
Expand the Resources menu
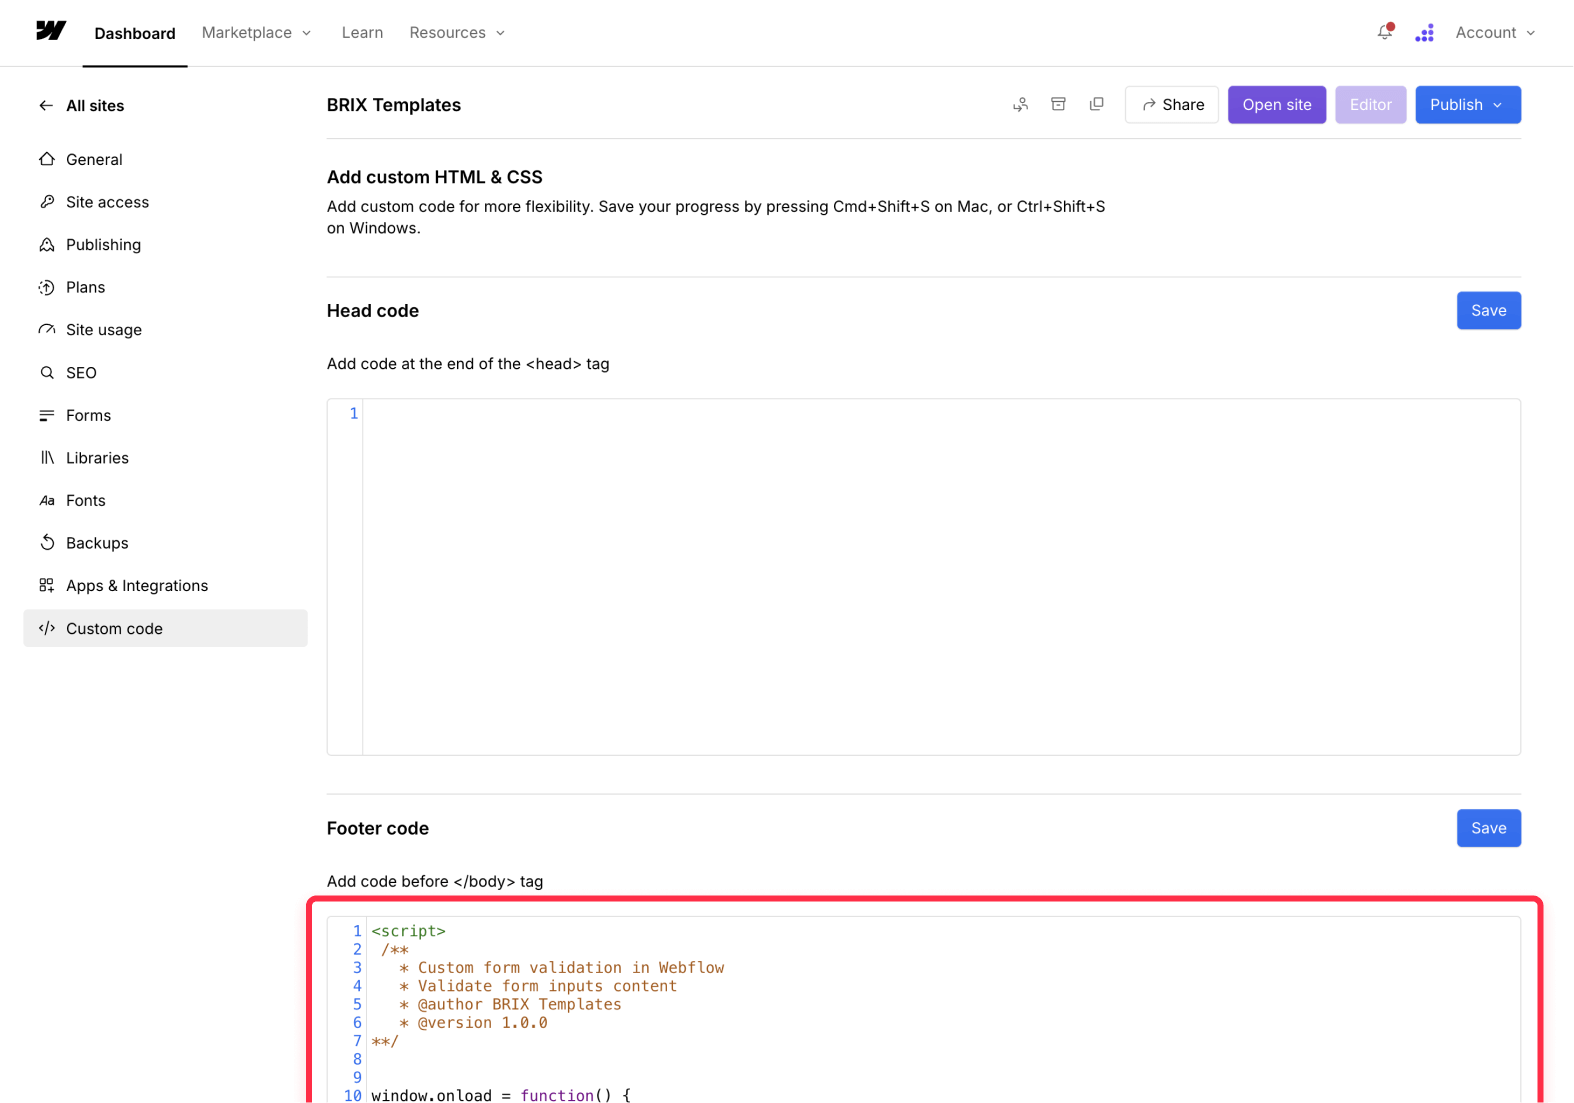(457, 33)
